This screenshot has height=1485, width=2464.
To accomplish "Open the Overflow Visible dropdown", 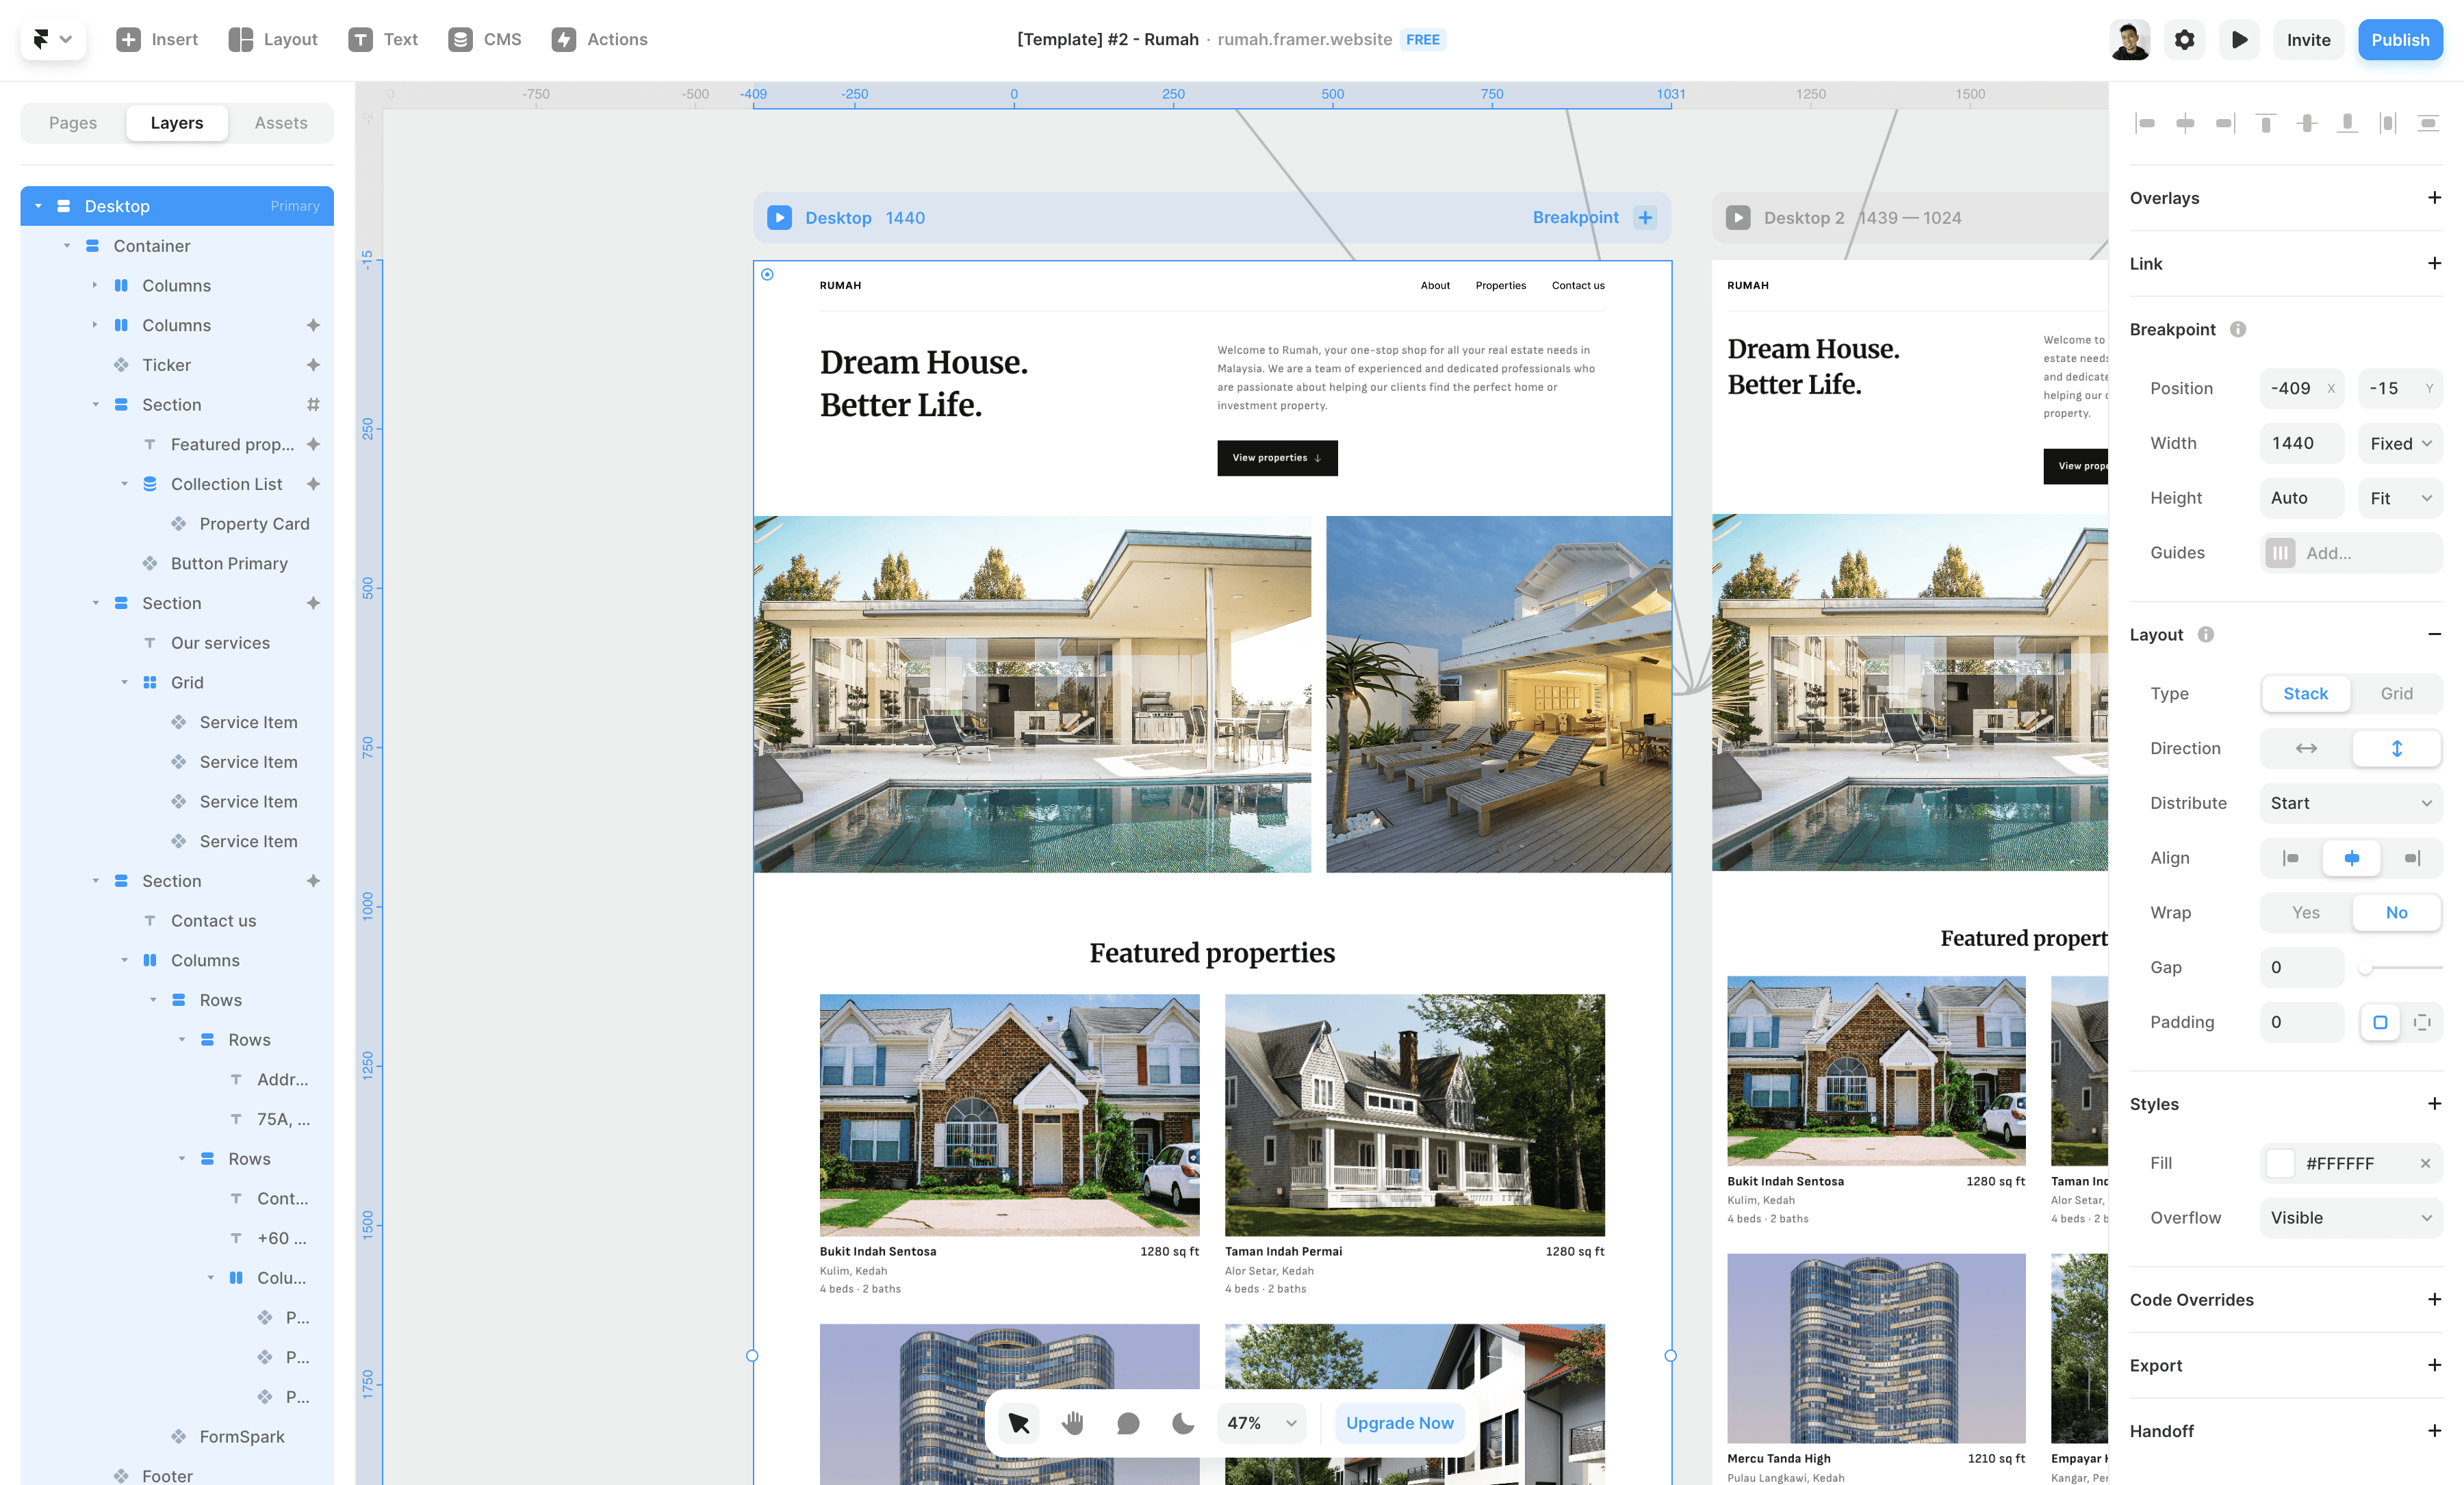I will (x=2350, y=1217).
